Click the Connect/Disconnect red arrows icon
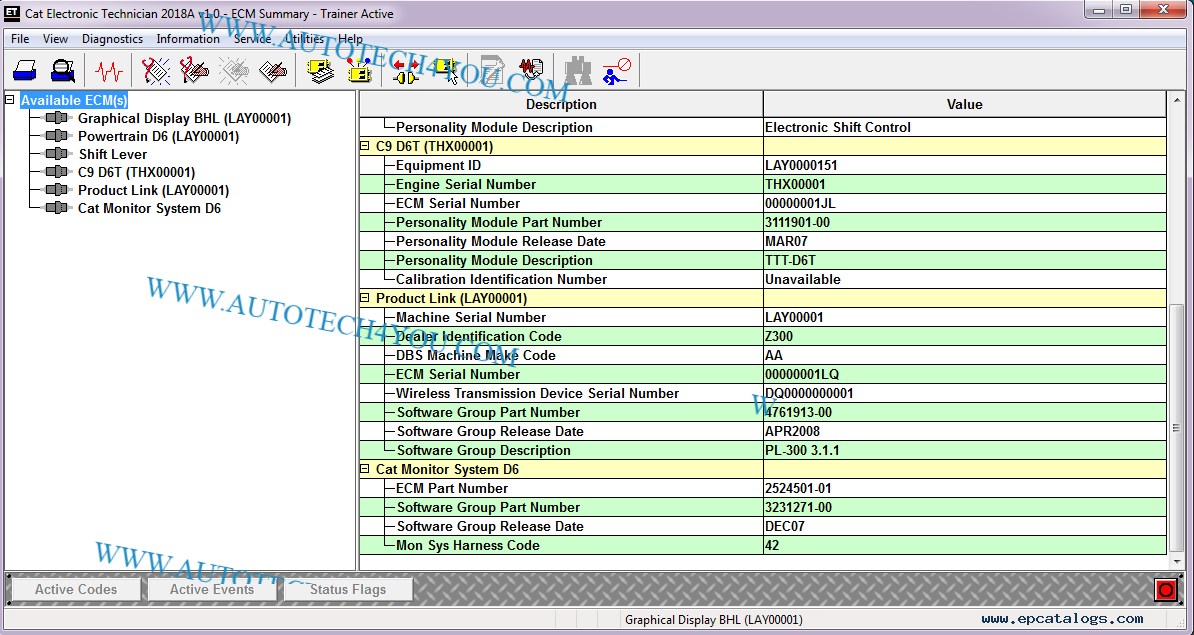This screenshot has width=1194, height=635. point(406,71)
